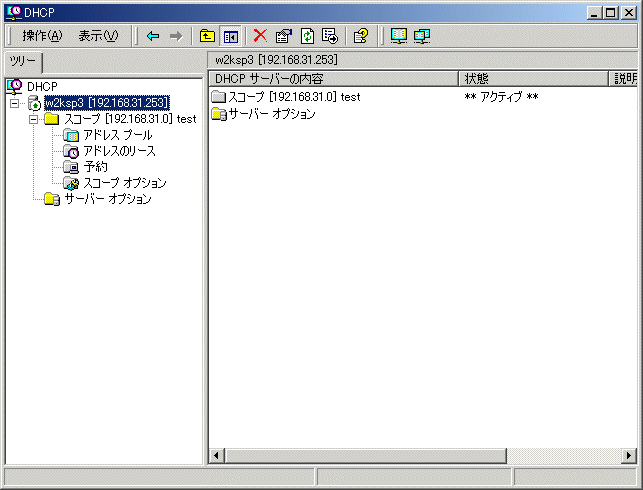This screenshot has height=490, width=643.
Task: Select the DHCP root icon in tree
Action: (14, 87)
